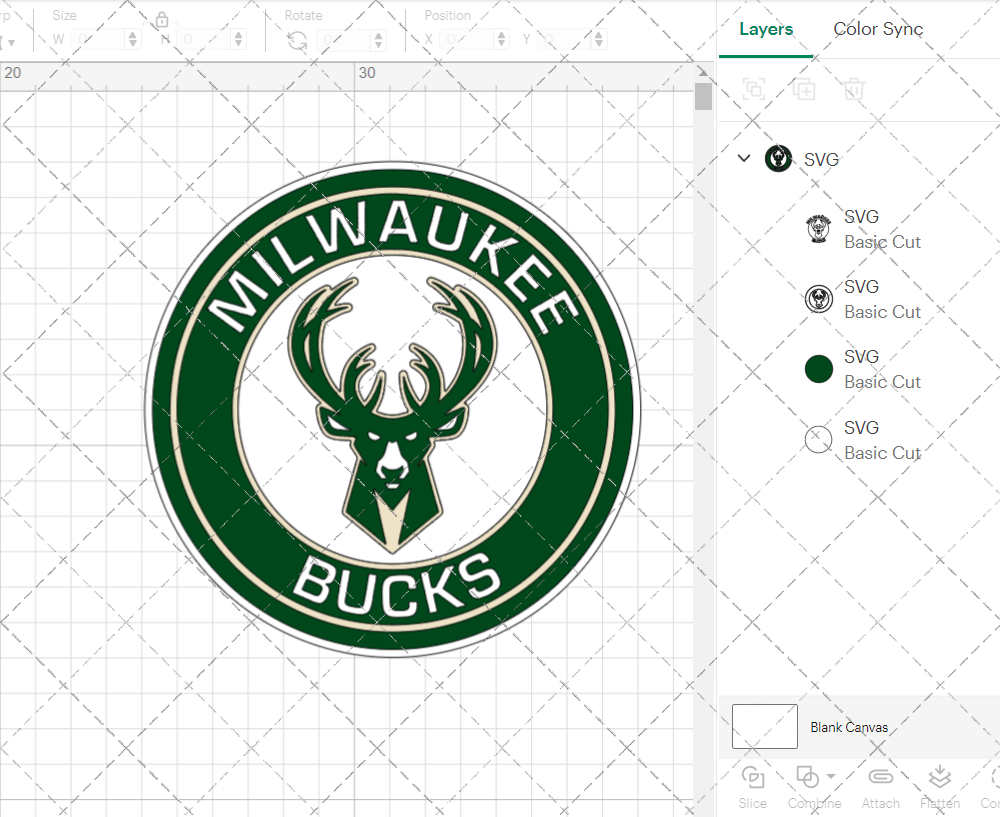The height and width of the screenshot is (817, 1000).
Task: Click the Rotate angle input field
Action: 344,41
